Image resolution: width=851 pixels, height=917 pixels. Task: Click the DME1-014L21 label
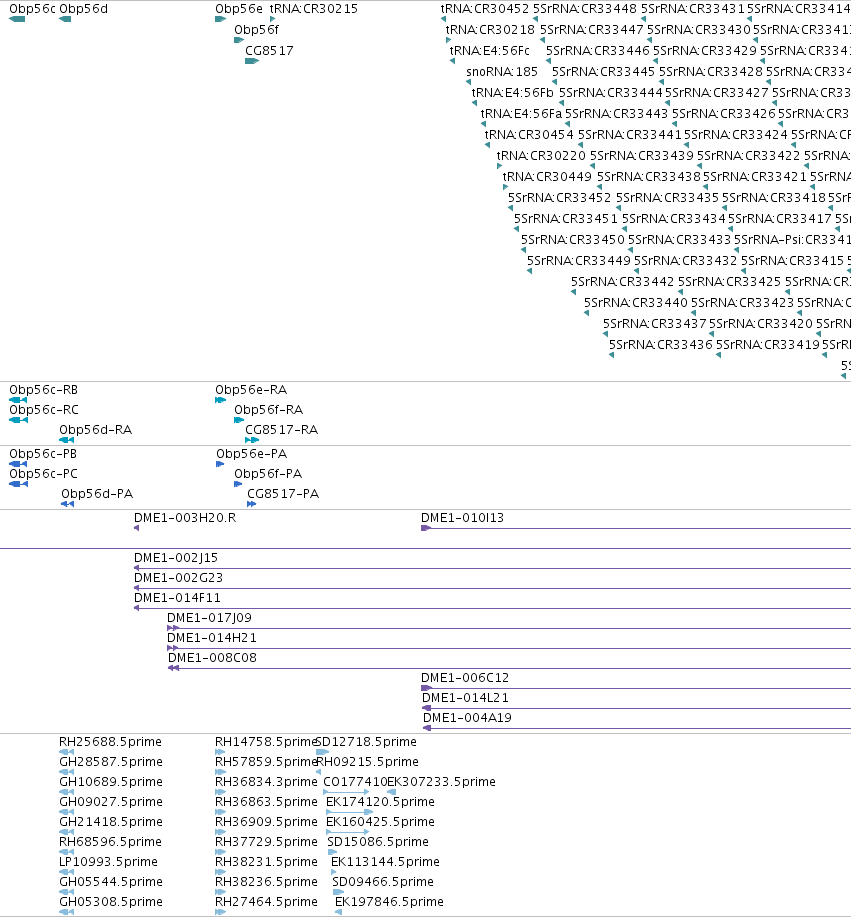tap(466, 698)
